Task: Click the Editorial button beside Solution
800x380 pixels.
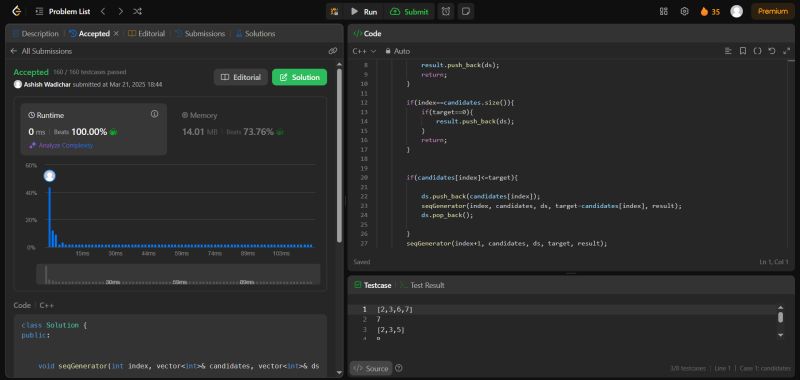Action: click(x=241, y=78)
